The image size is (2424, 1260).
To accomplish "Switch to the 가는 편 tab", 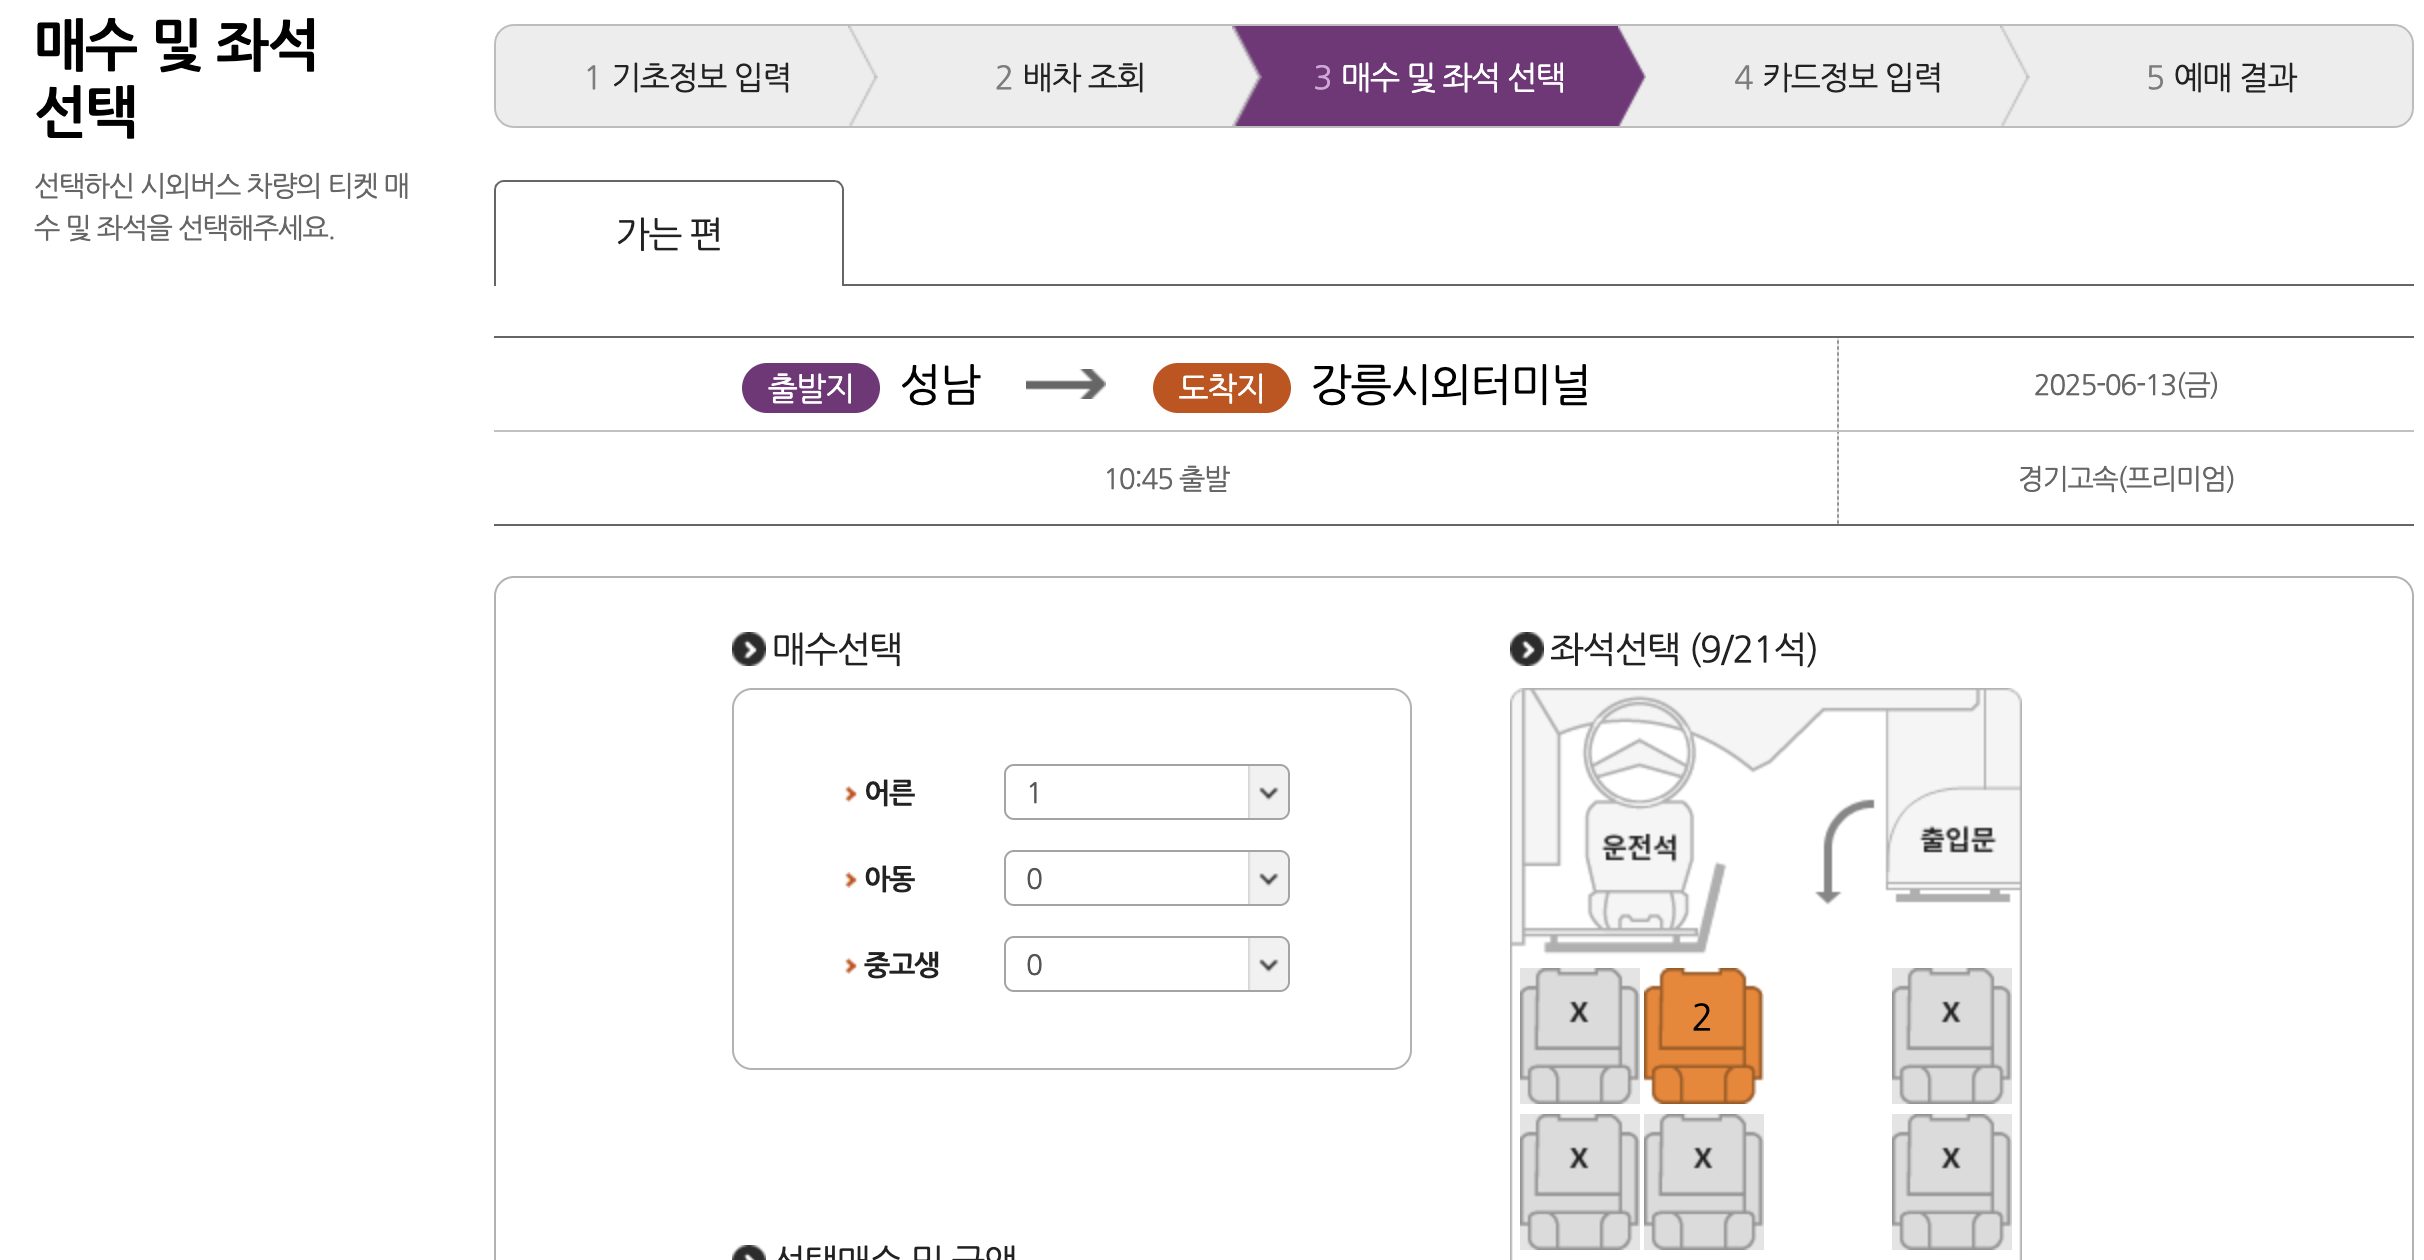I will pyautogui.click(x=669, y=233).
